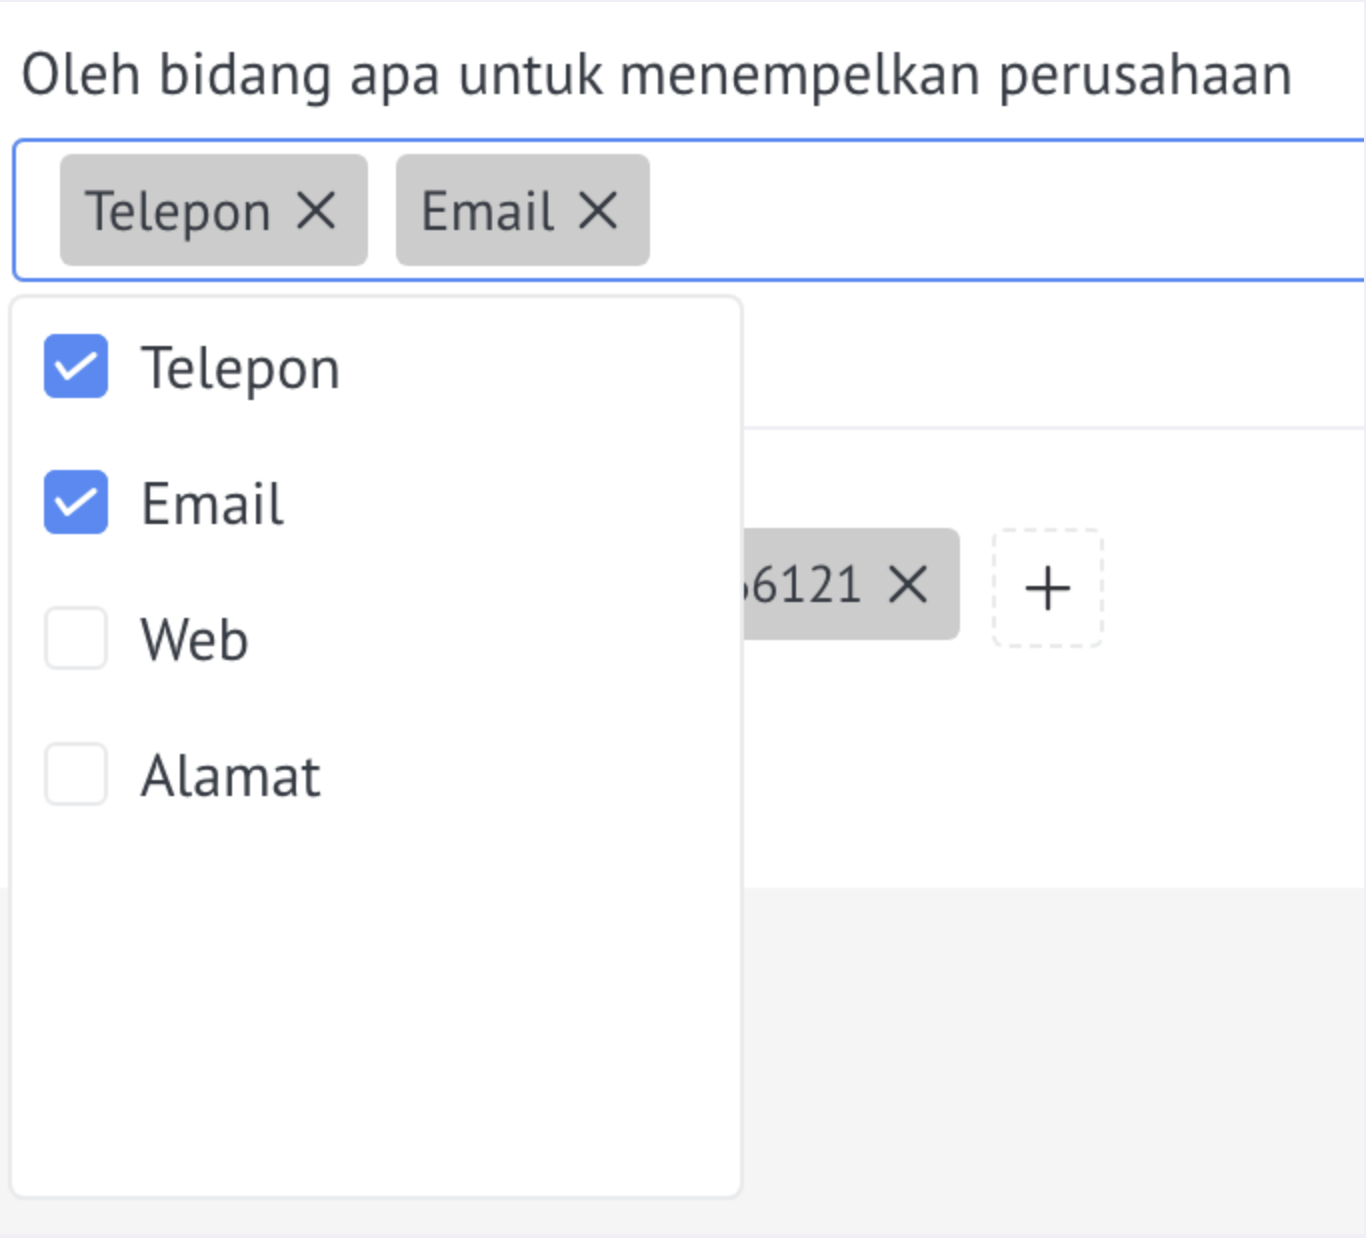
Task: Click the Telepon chip text in the field
Action: [178, 211]
